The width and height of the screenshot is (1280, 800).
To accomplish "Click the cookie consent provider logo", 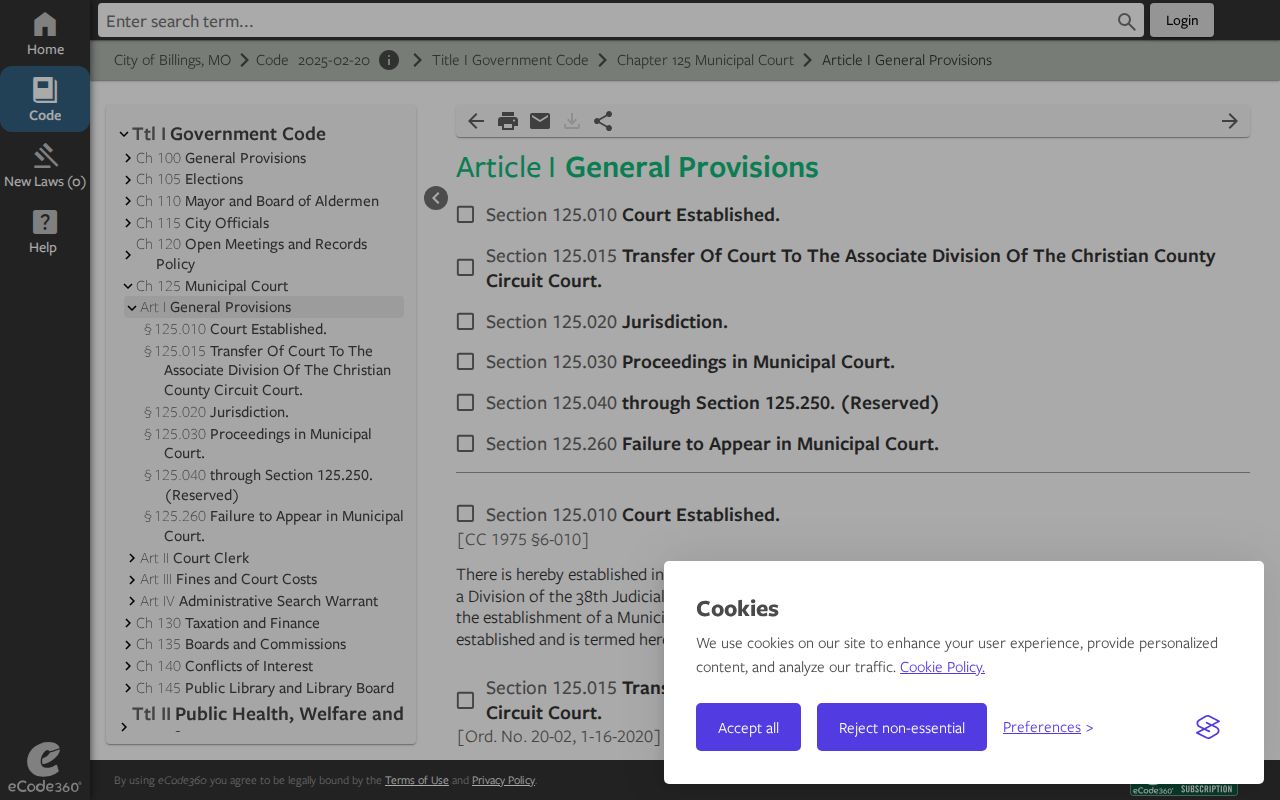I will coord(1208,727).
